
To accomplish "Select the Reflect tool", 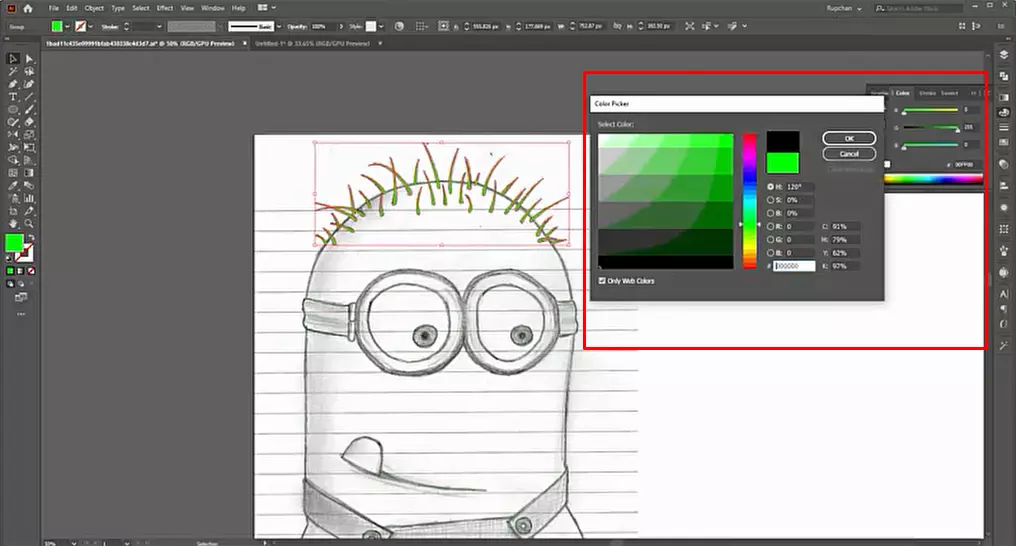I will 13,135.
